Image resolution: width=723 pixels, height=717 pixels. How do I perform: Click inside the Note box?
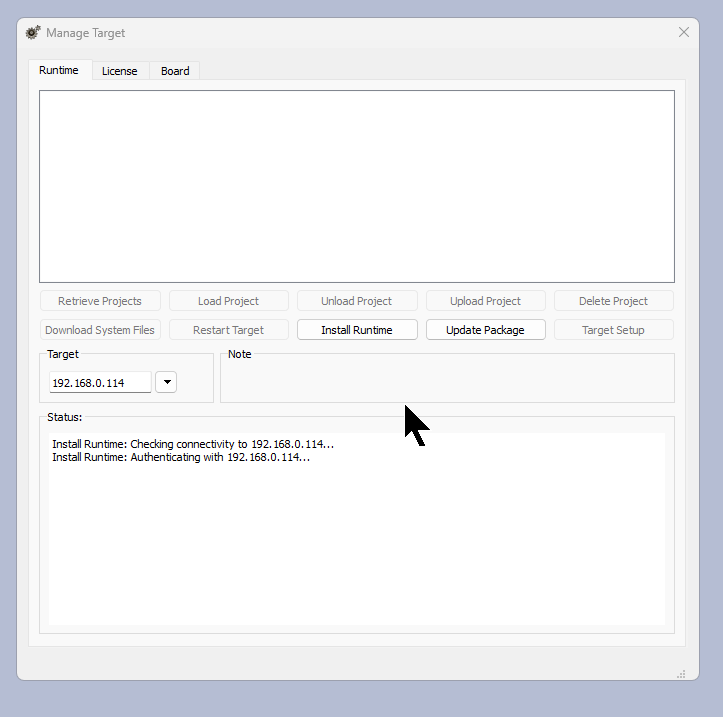pos(447,381)
